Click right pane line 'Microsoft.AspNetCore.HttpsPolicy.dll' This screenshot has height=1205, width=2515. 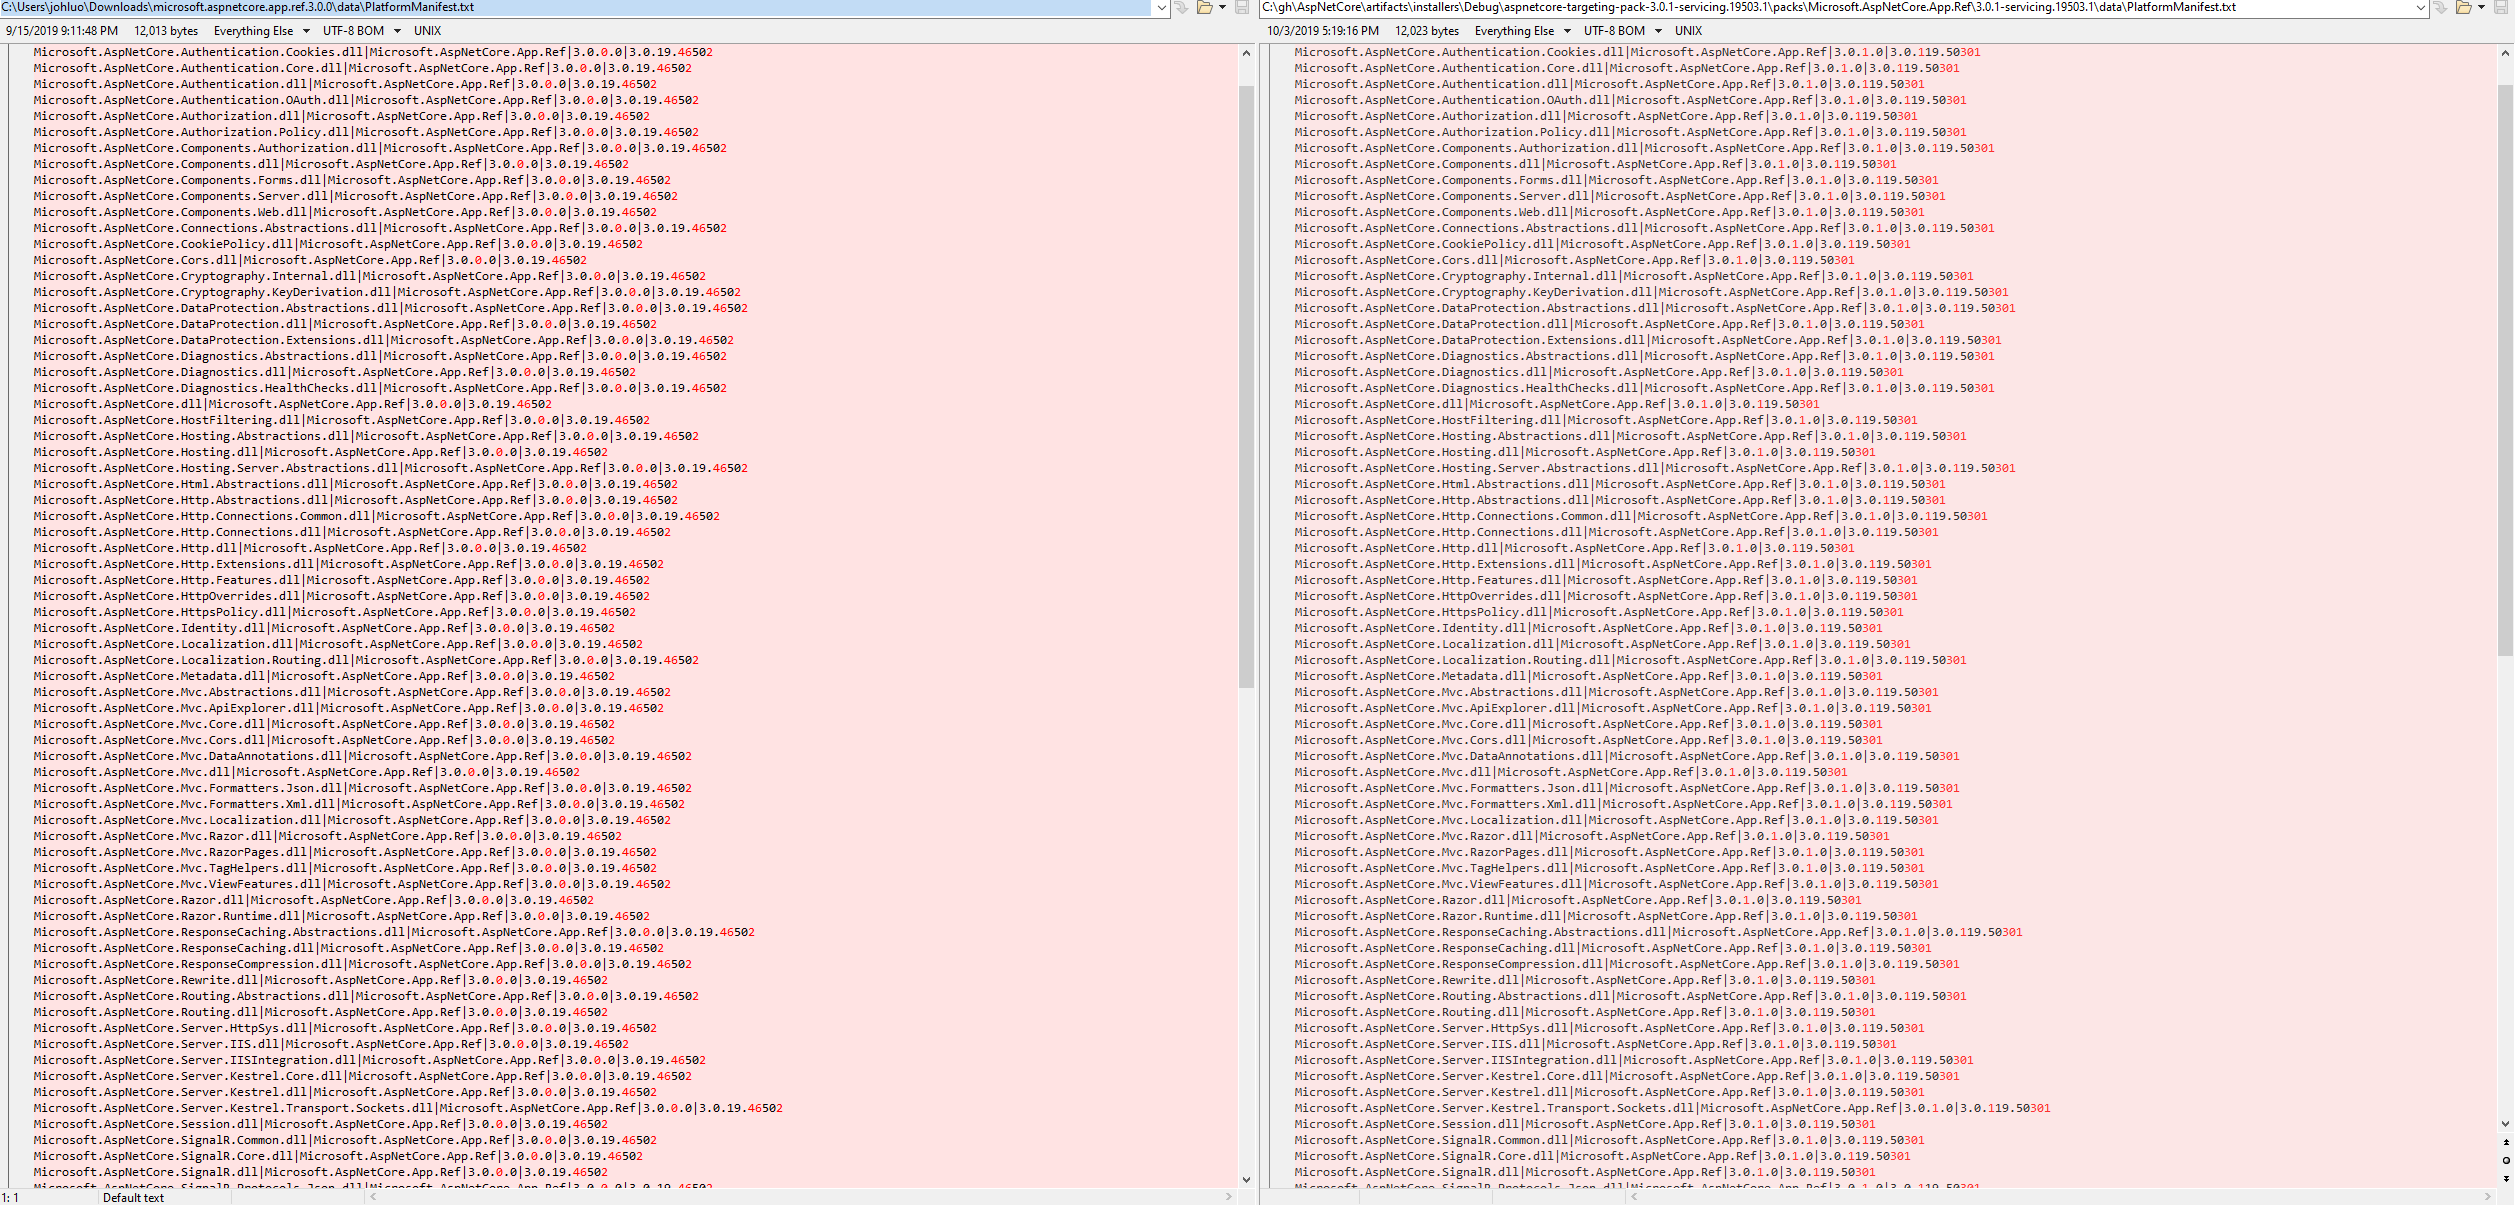coord(1599,612)
